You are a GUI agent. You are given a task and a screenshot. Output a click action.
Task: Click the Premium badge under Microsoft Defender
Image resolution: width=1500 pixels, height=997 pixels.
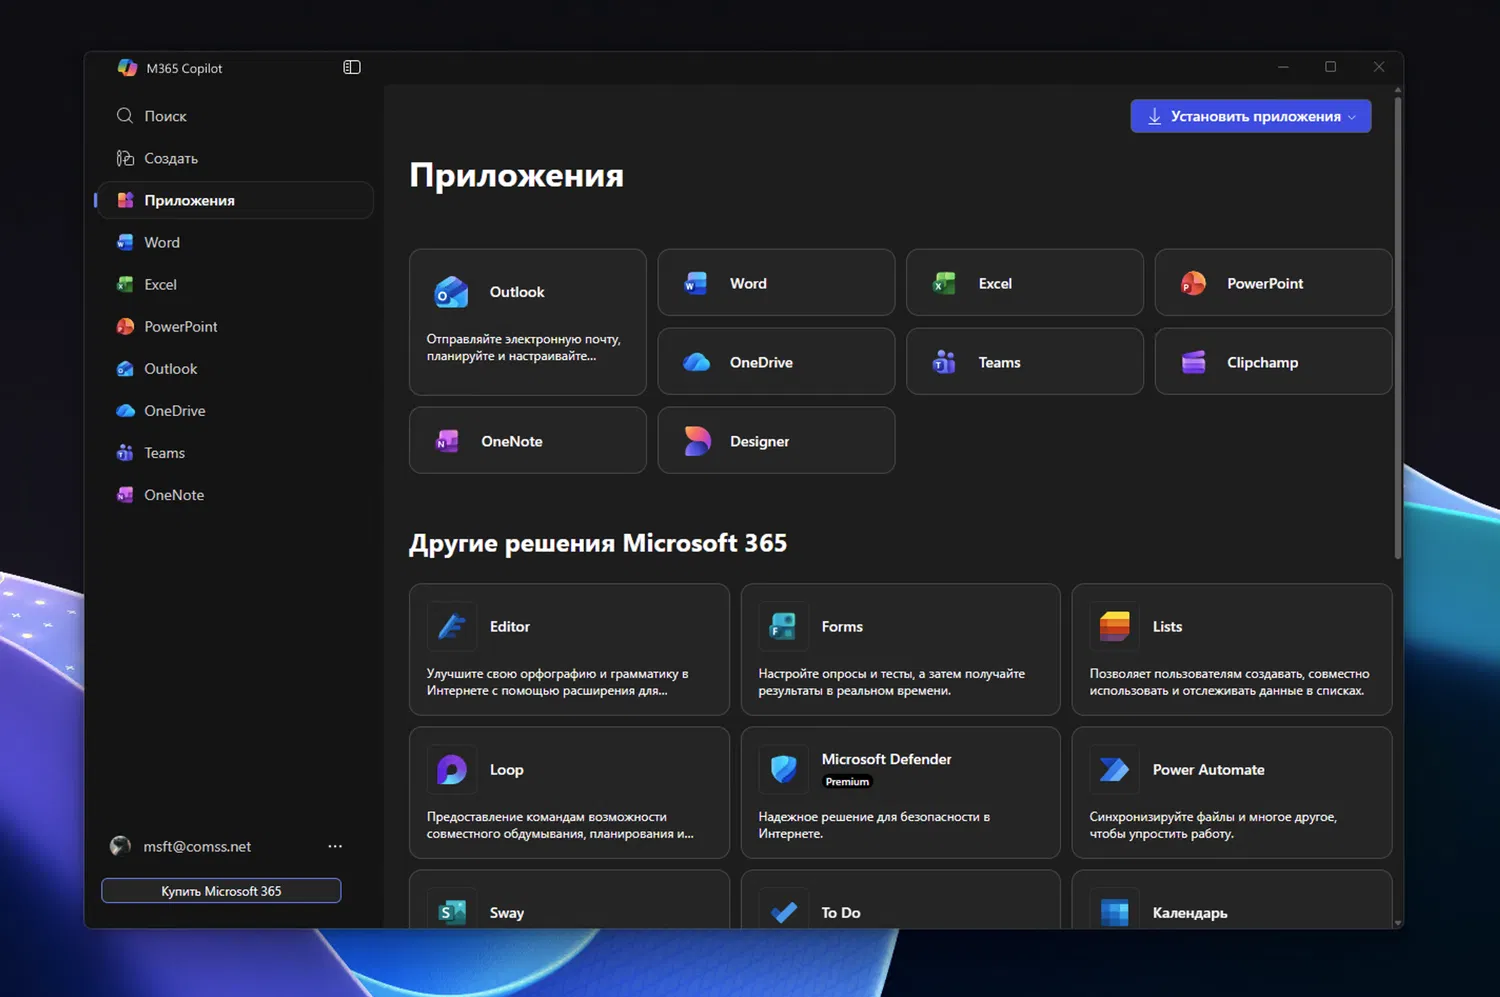[x=847, y=782]
